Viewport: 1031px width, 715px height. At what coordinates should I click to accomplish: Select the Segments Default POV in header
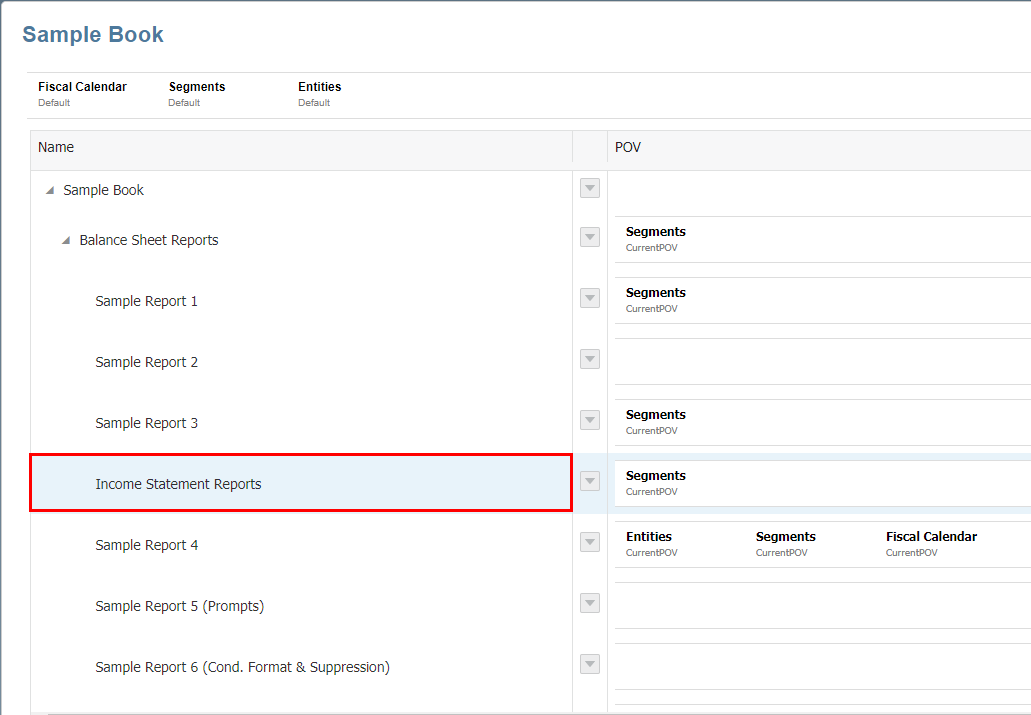click(x=196, y=93)
